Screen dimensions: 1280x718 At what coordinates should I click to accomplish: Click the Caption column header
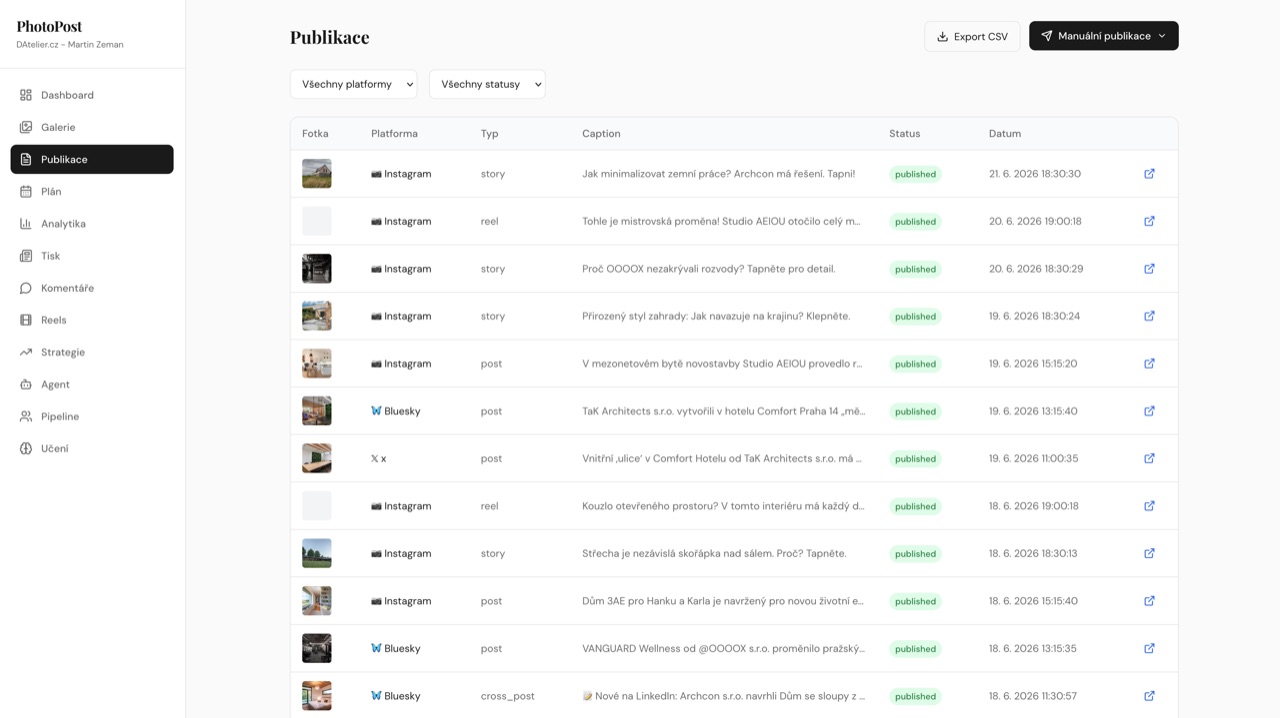[601, 133]
